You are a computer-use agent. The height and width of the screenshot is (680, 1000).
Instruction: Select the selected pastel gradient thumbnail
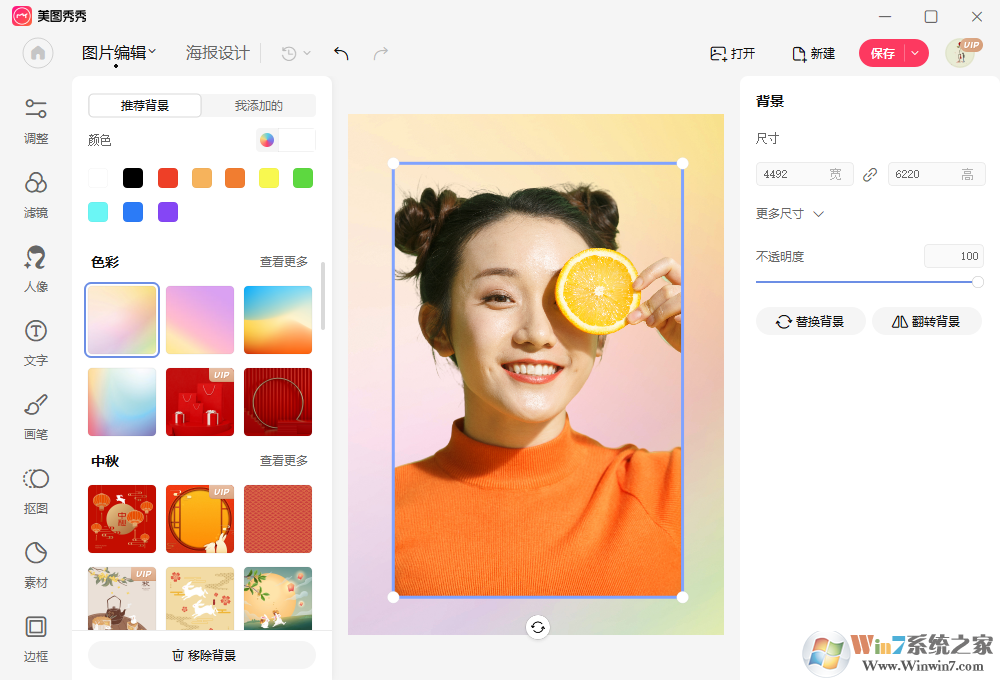(x=122, y=320)
